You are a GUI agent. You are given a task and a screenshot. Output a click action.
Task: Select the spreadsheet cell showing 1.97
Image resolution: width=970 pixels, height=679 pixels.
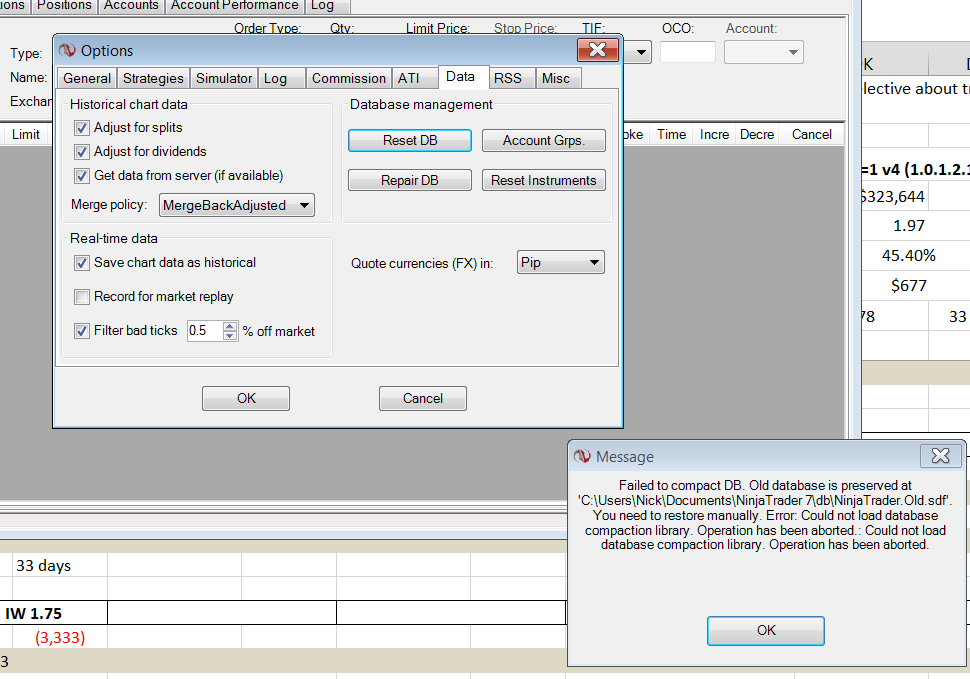(895, 226)
